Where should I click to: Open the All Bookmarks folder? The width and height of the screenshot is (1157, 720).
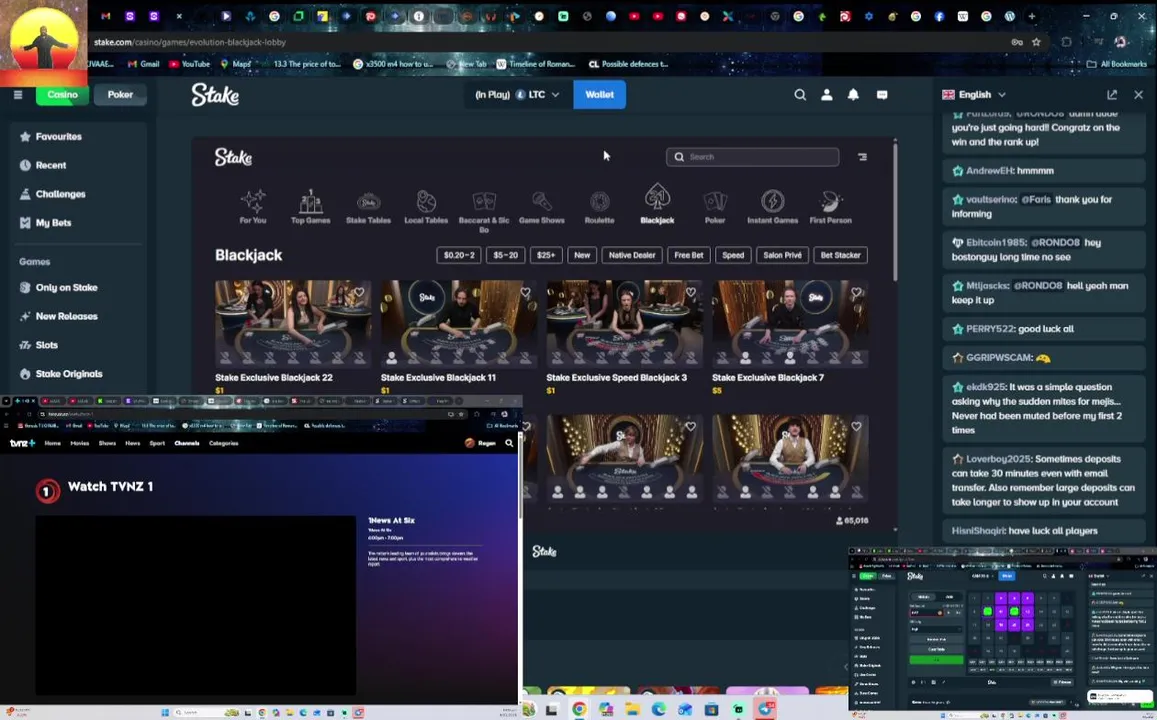pos(1116,64)
